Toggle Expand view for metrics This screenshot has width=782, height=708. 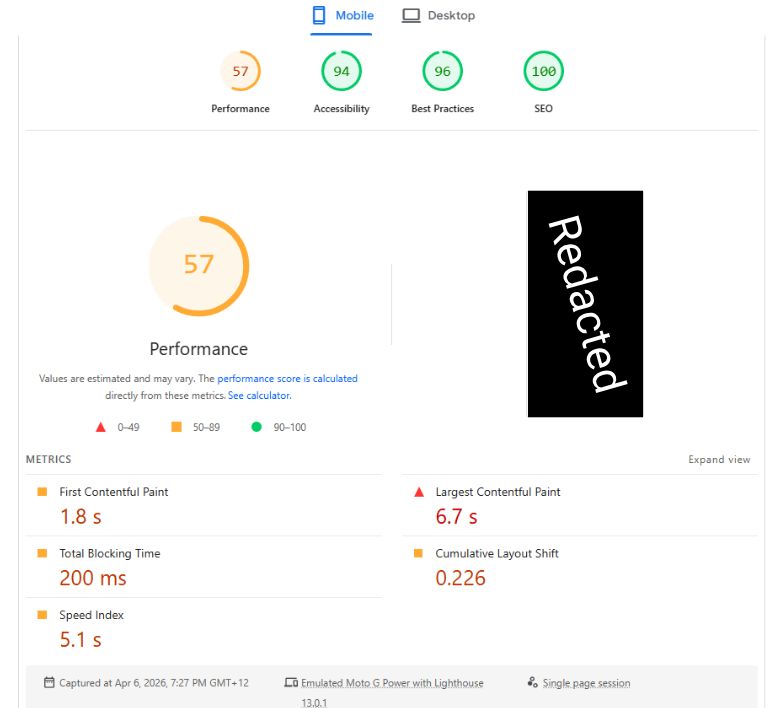[719, 459]
